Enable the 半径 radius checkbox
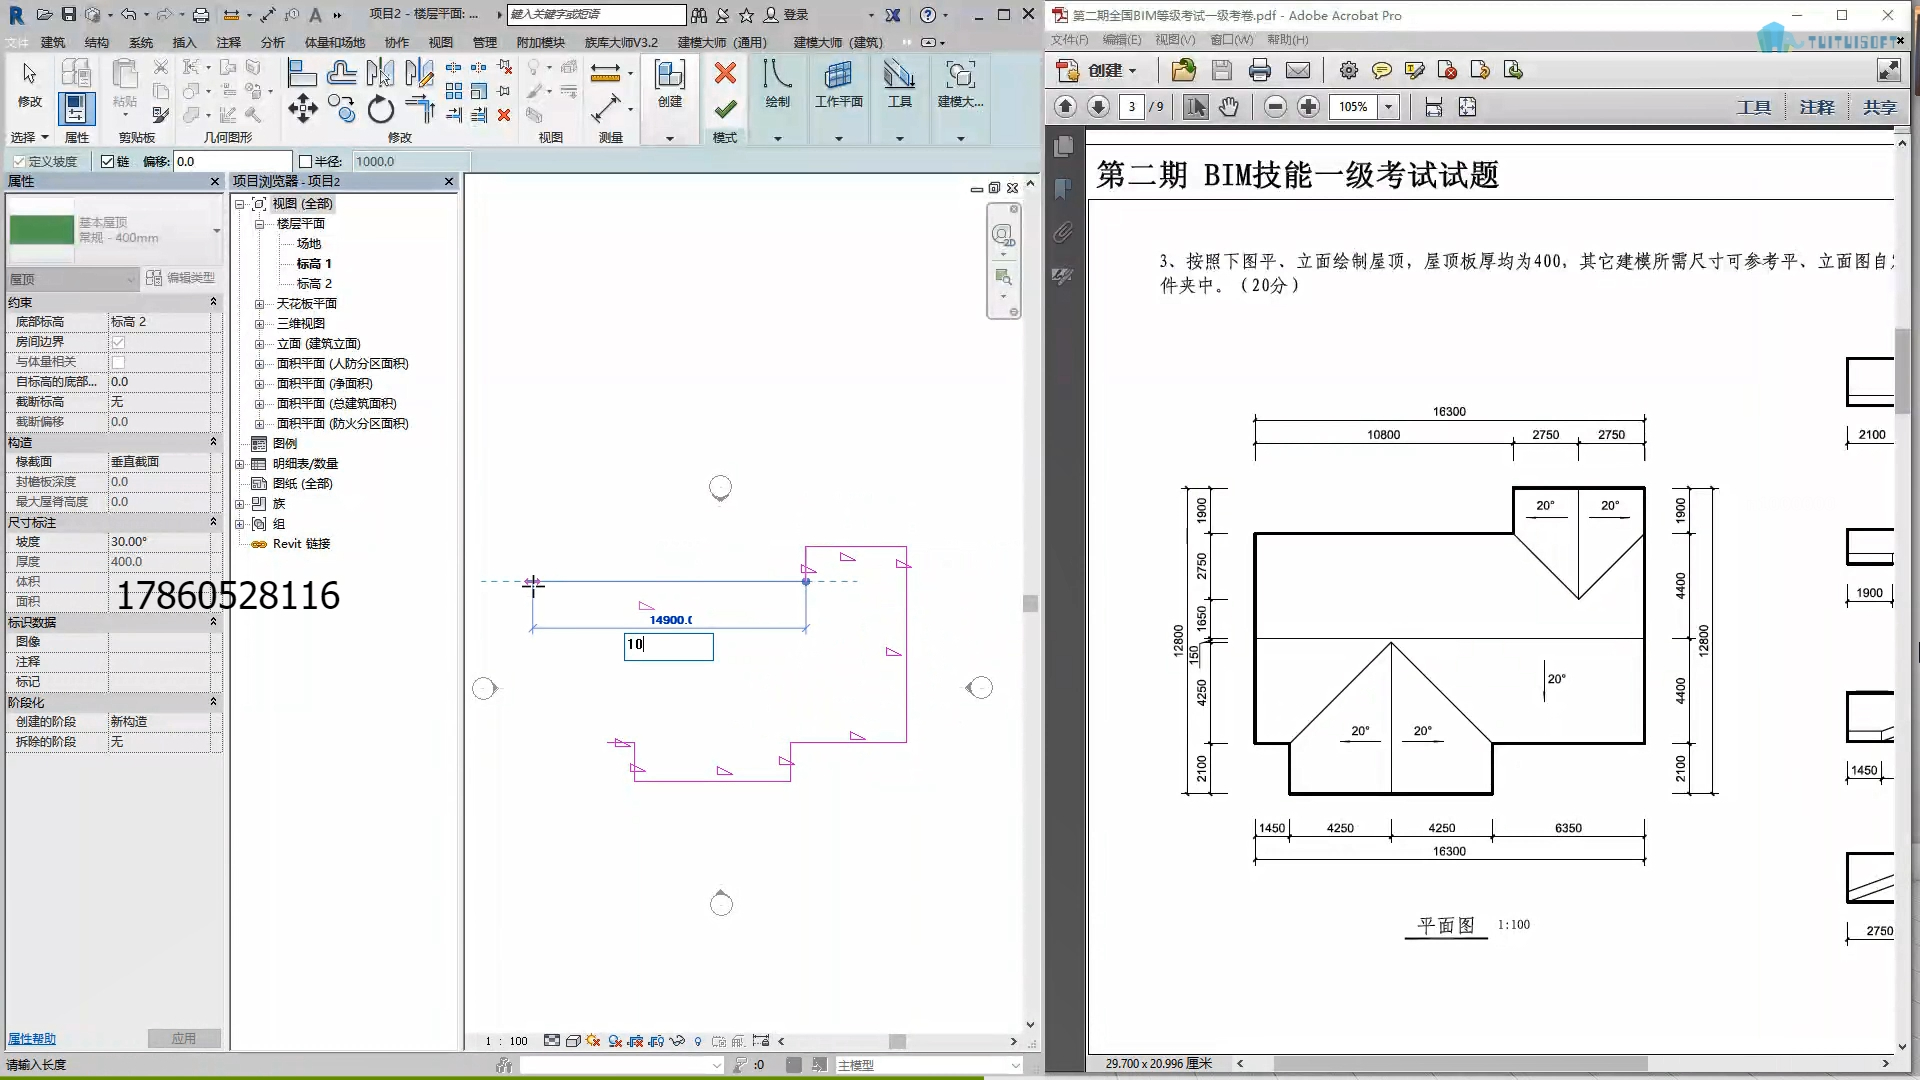 [306, 161]
